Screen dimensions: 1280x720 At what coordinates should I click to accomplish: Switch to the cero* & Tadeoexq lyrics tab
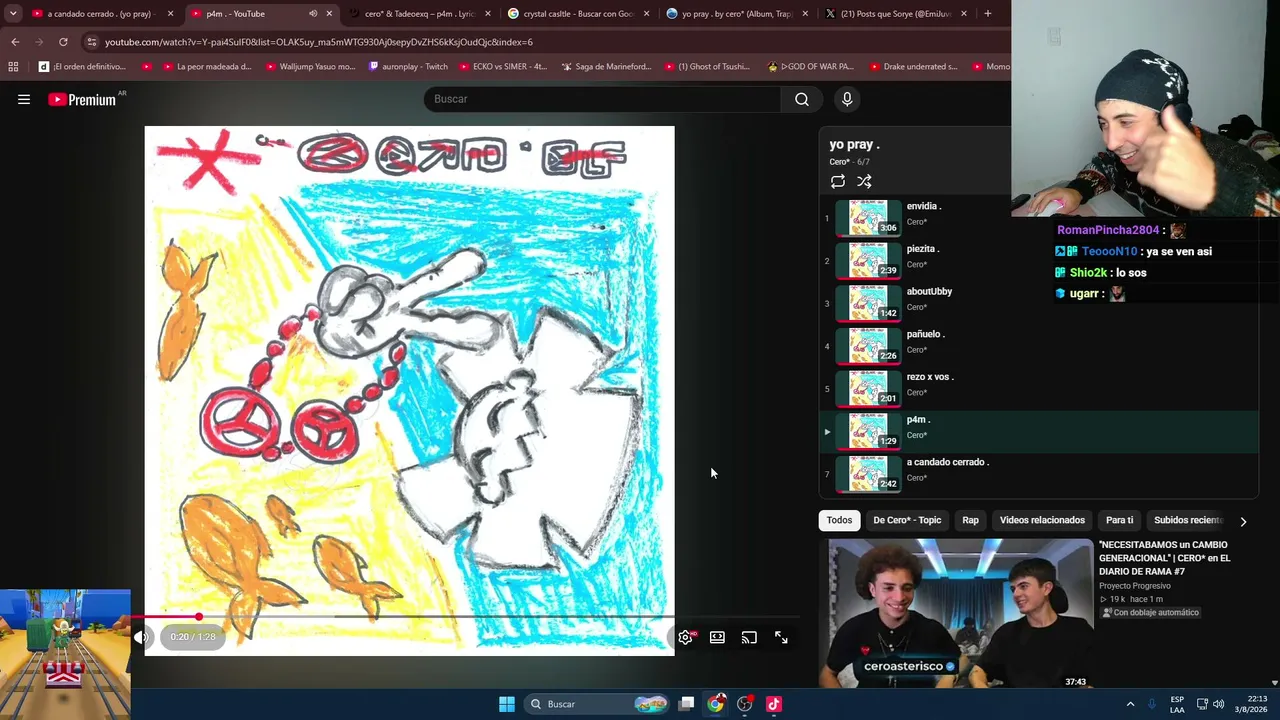pos(420,14)
